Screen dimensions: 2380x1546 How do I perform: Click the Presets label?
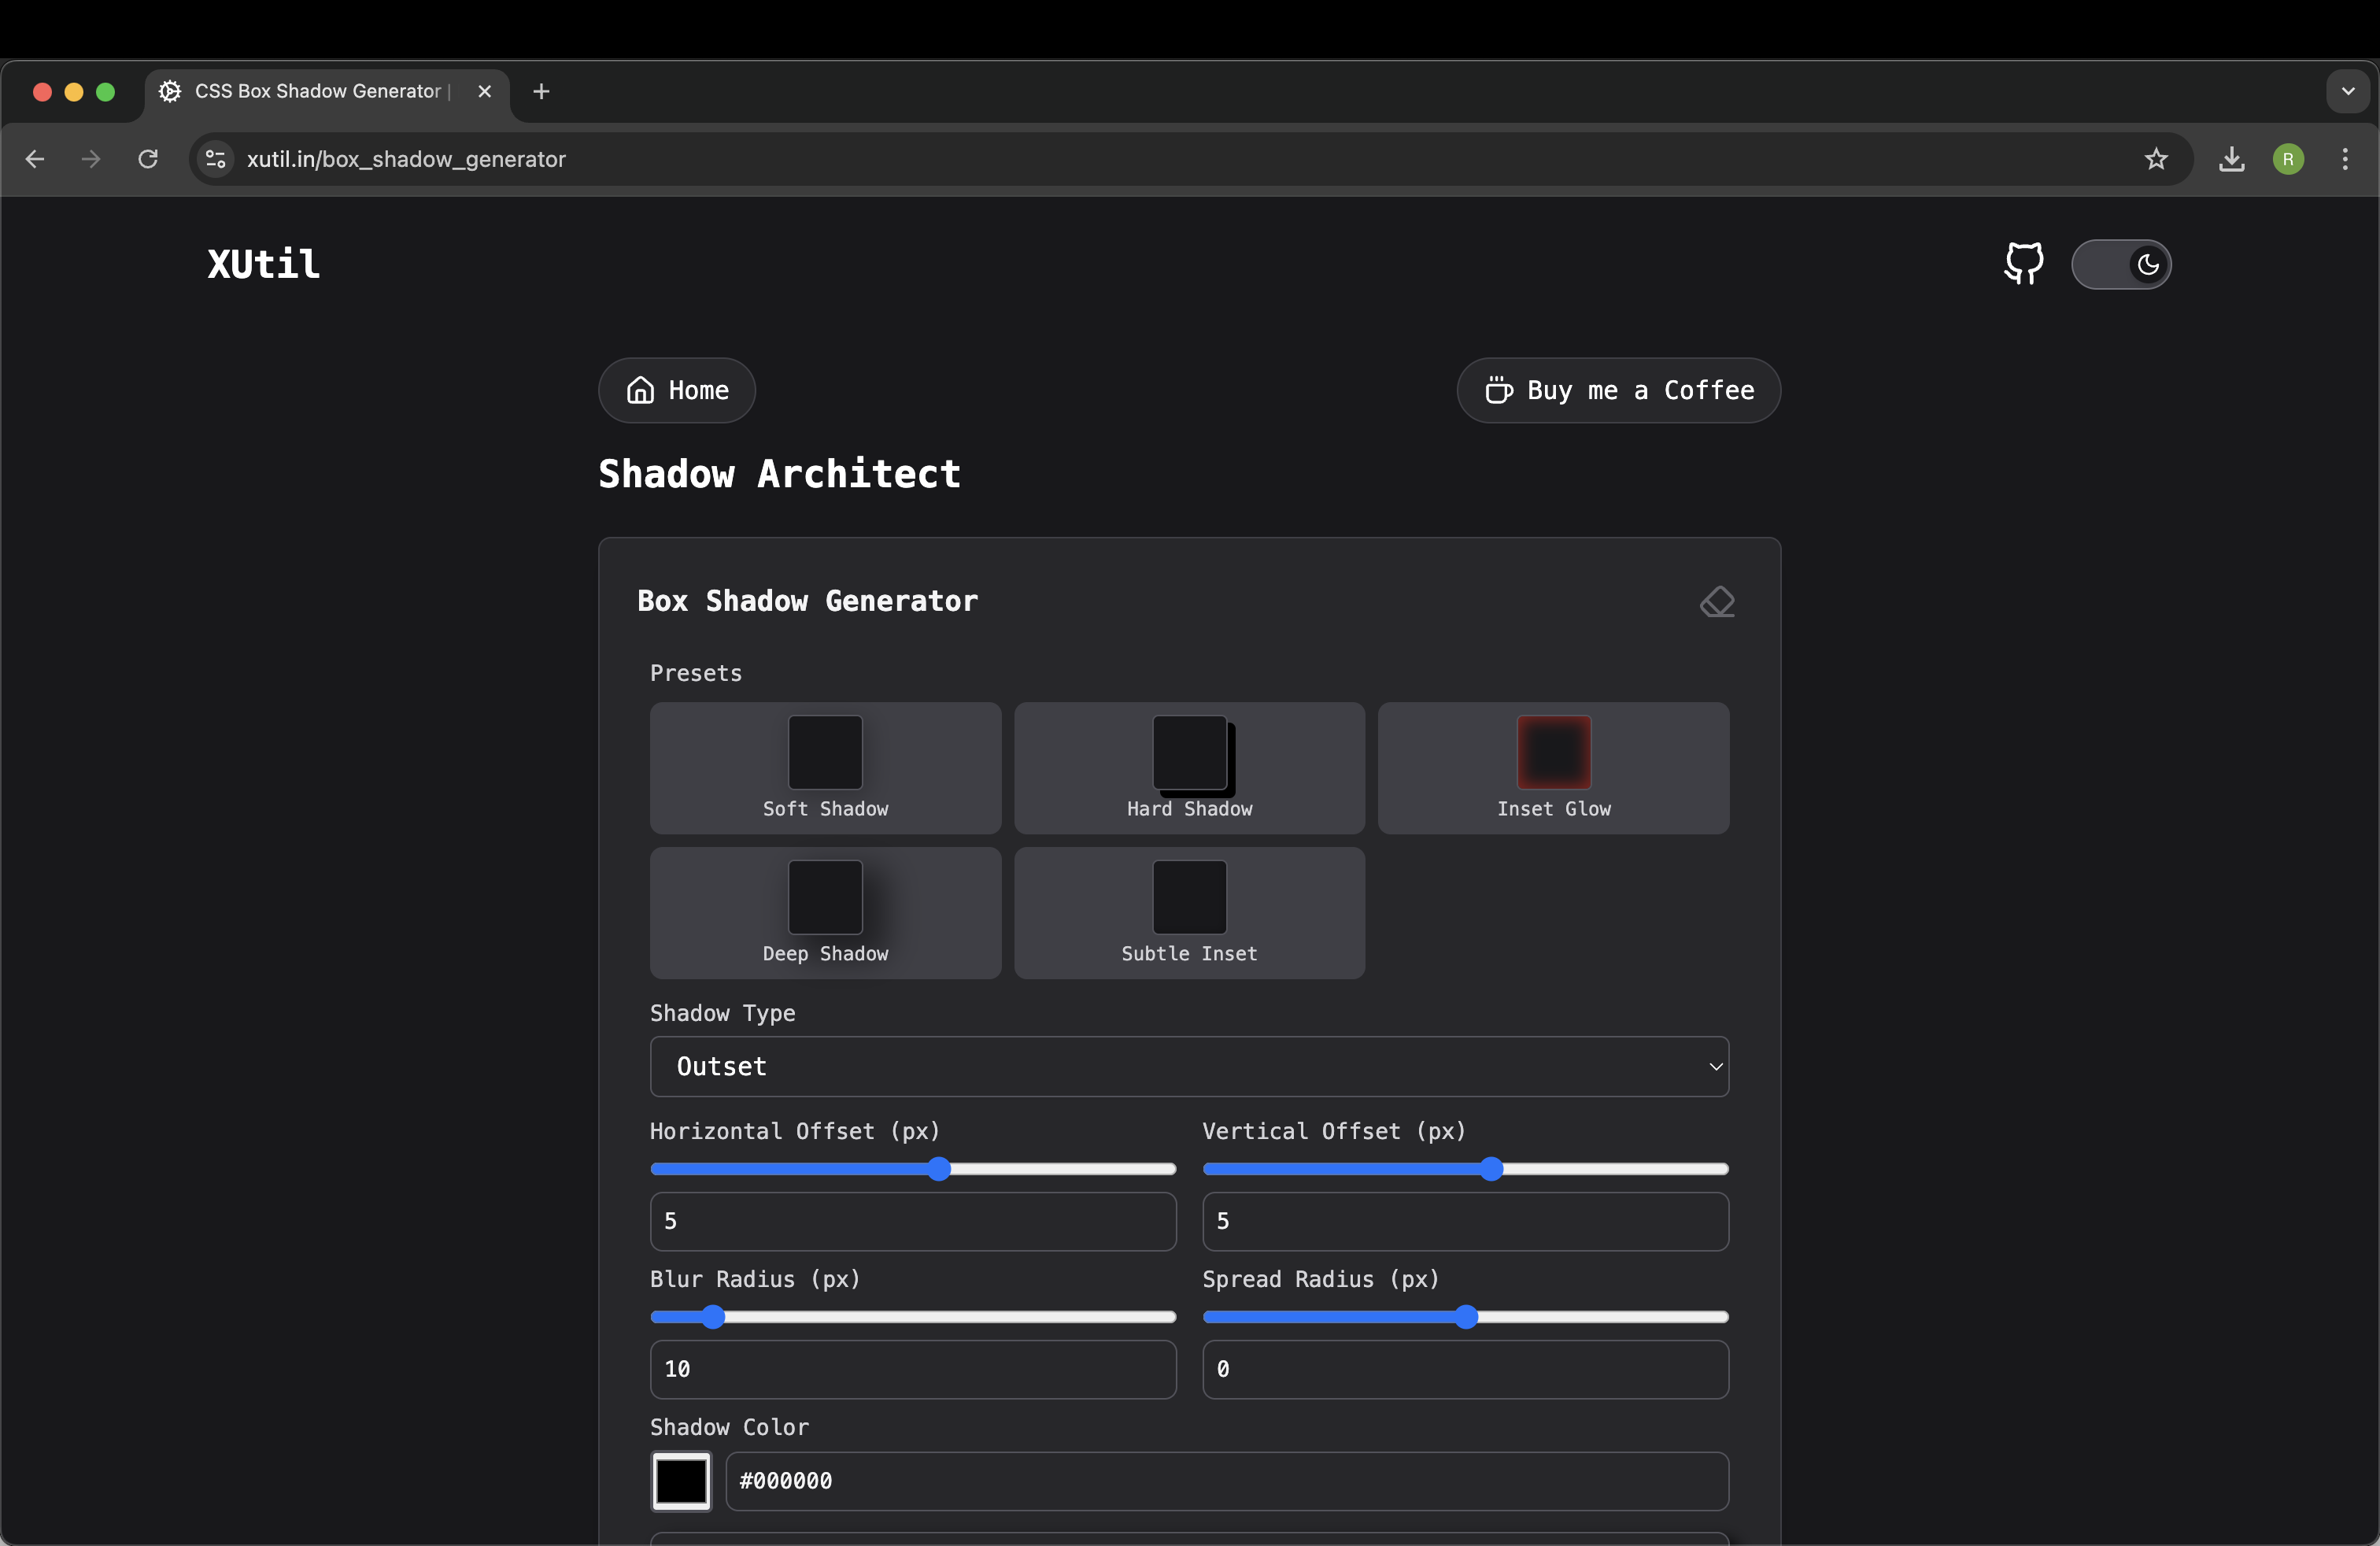pyautogui.click(x=696, y=673)
